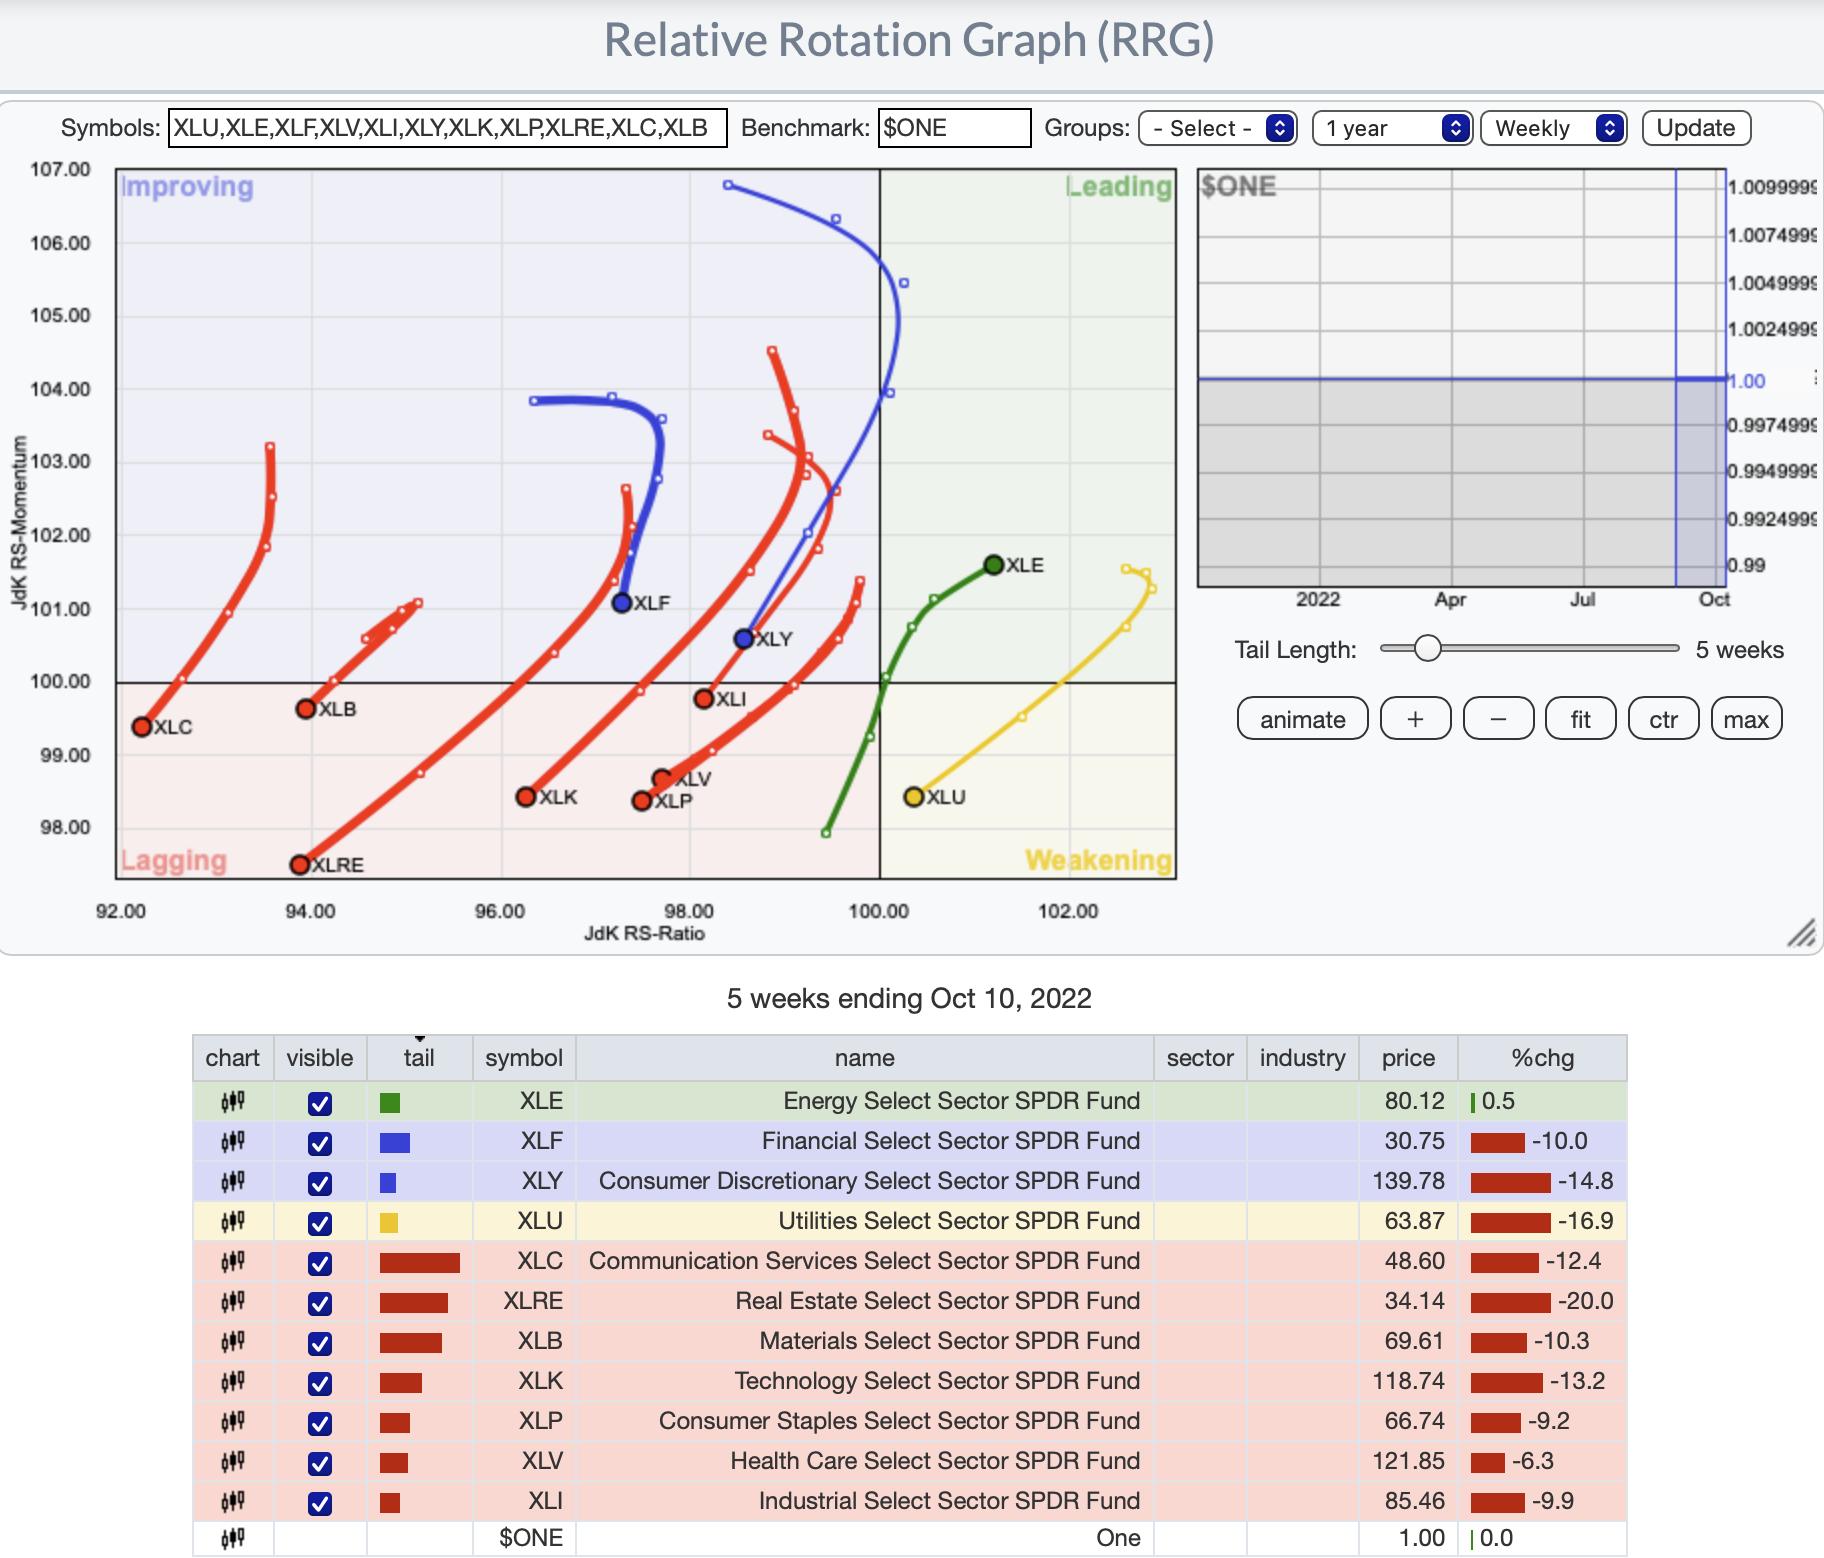Open chart icon for XLF row
The height and width of the screenshot is (1558, 1824).
tap(232, 1142)
